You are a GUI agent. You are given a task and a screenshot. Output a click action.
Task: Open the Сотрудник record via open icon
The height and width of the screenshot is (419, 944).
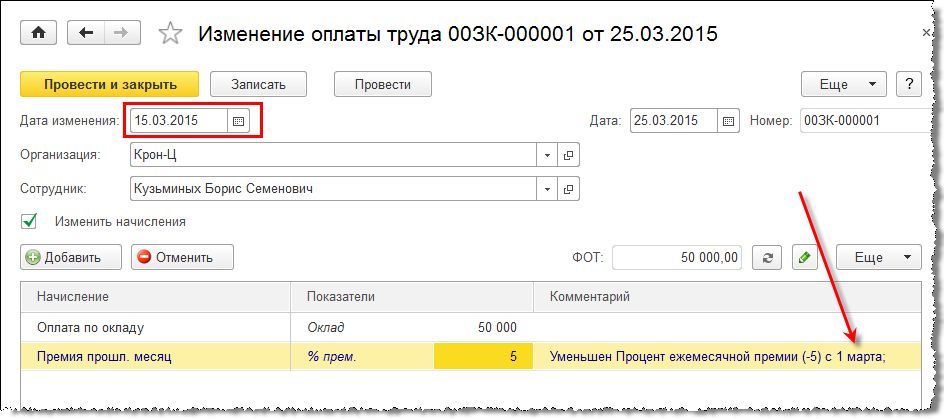click(568, 188)
